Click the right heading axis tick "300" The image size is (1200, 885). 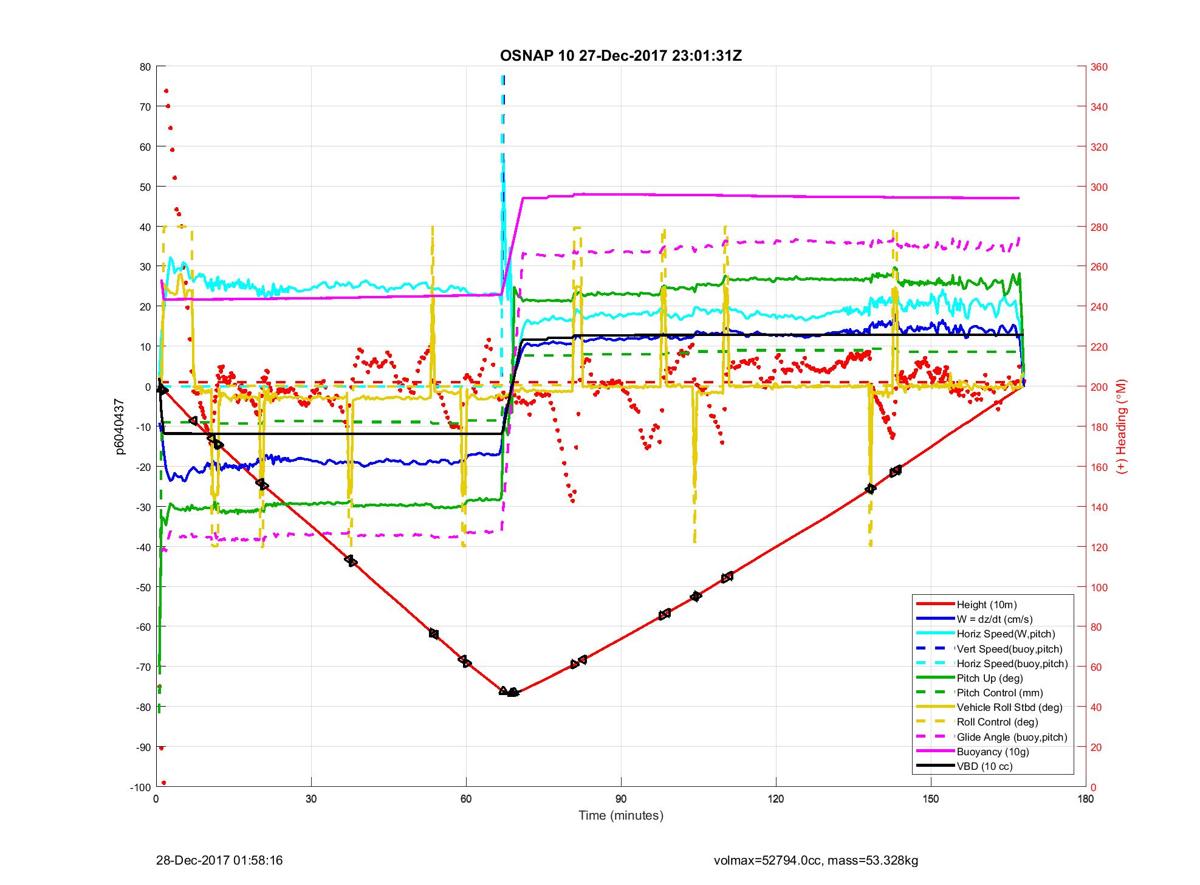[1101, 187]
